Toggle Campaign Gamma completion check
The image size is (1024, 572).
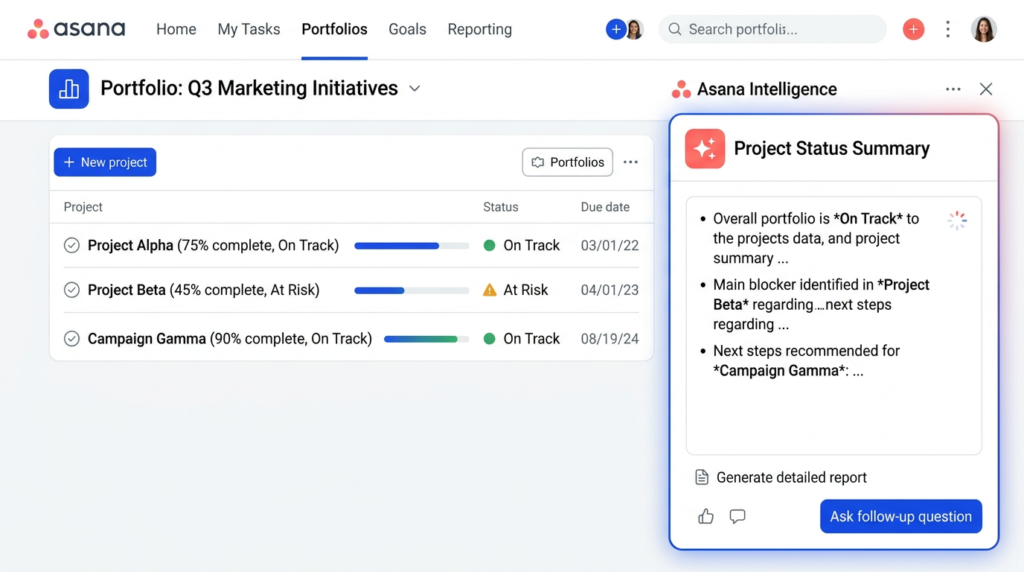[x=72, y=339]
